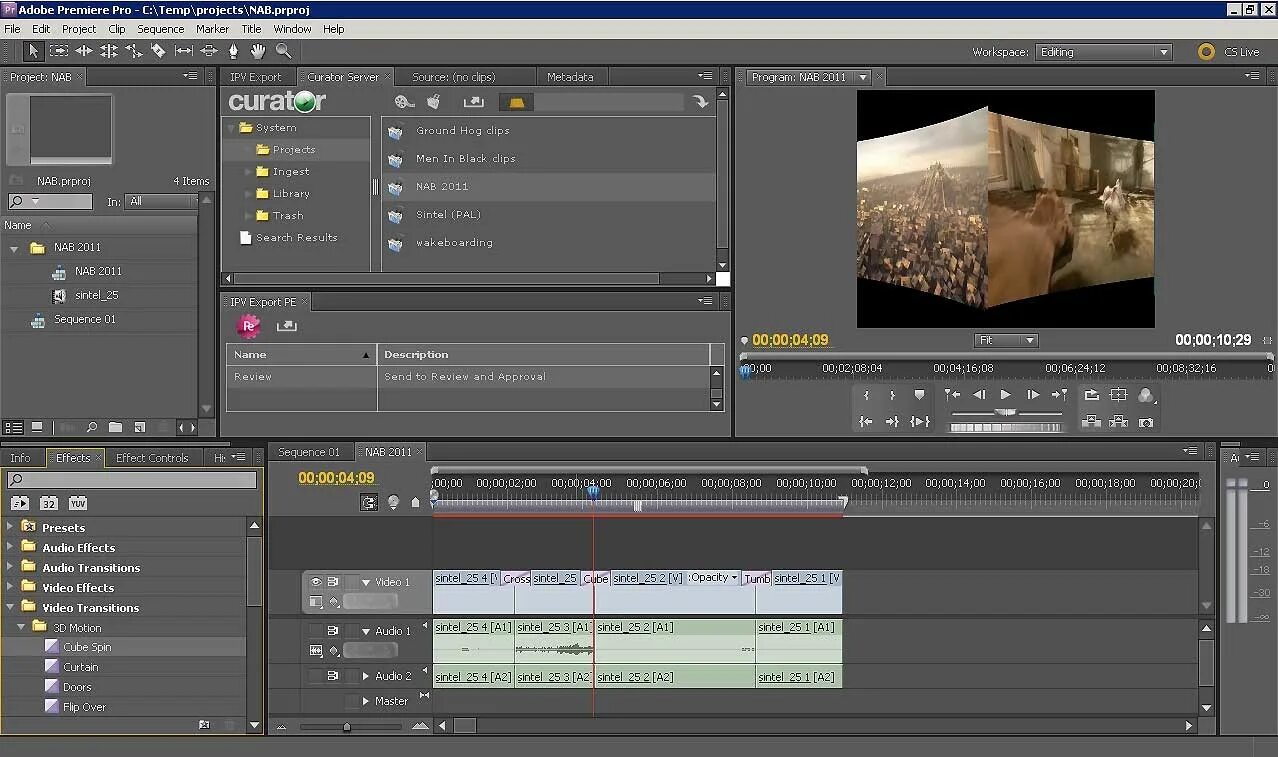Toggle Audio 1 track output
The height and width of the screenshot is (757, 1278).
point(316,630)
